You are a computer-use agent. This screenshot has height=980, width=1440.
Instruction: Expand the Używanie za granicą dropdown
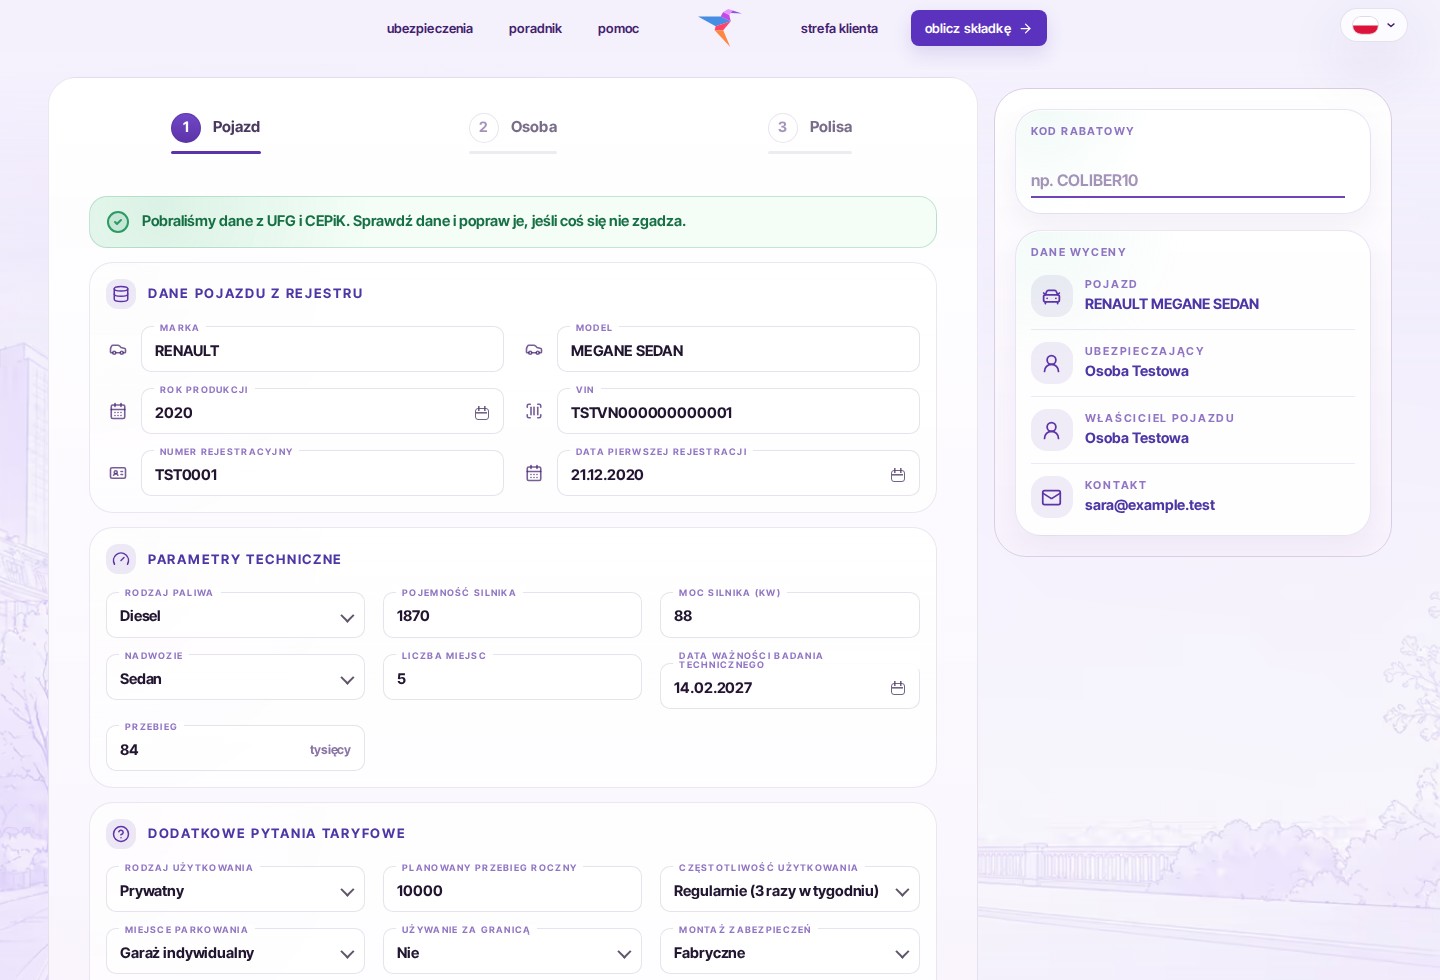tap(513, 952)
